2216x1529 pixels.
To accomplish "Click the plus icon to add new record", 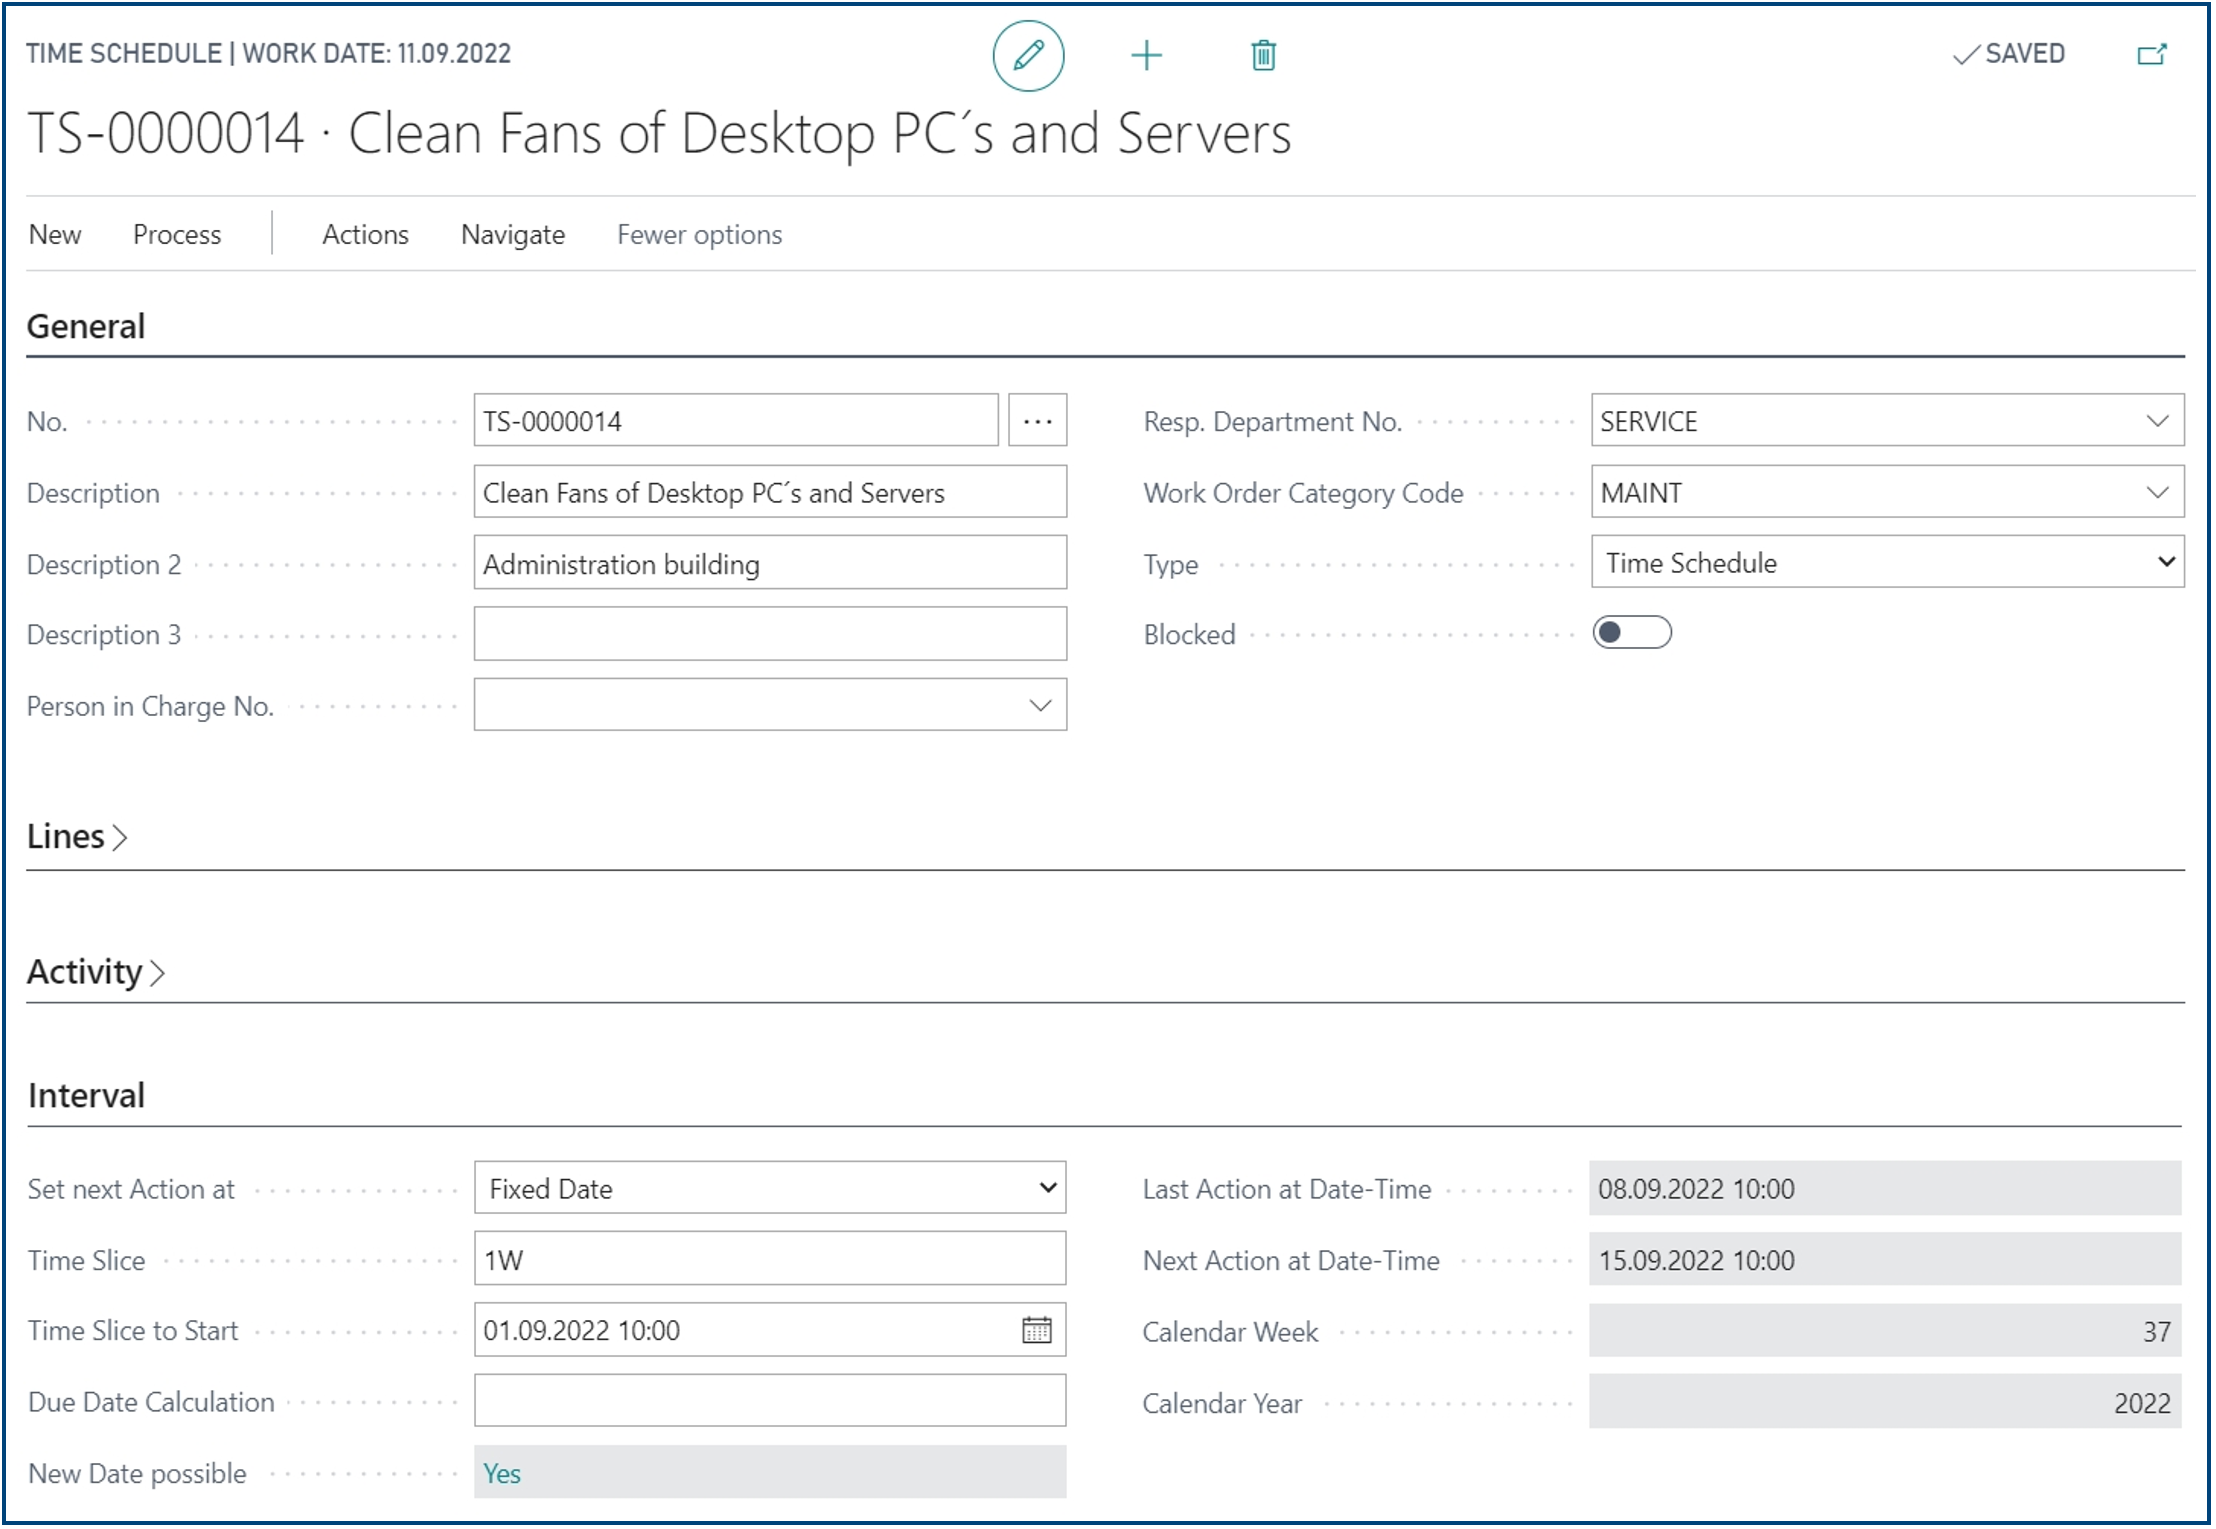I will [1146, 55].
